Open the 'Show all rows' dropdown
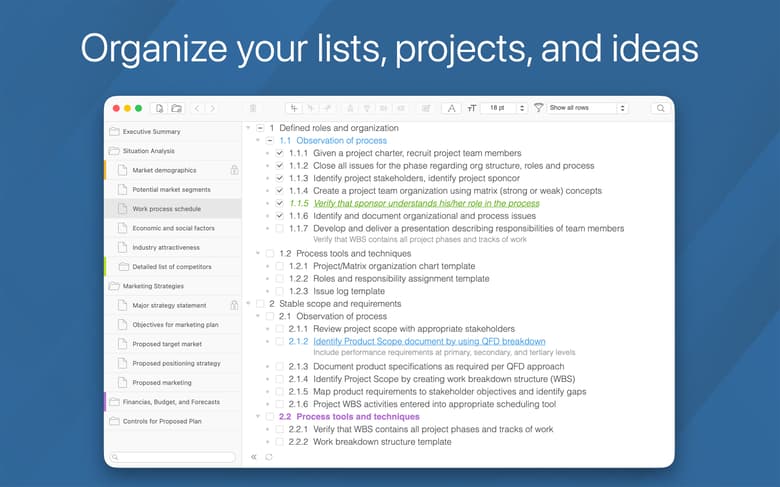 588,108
